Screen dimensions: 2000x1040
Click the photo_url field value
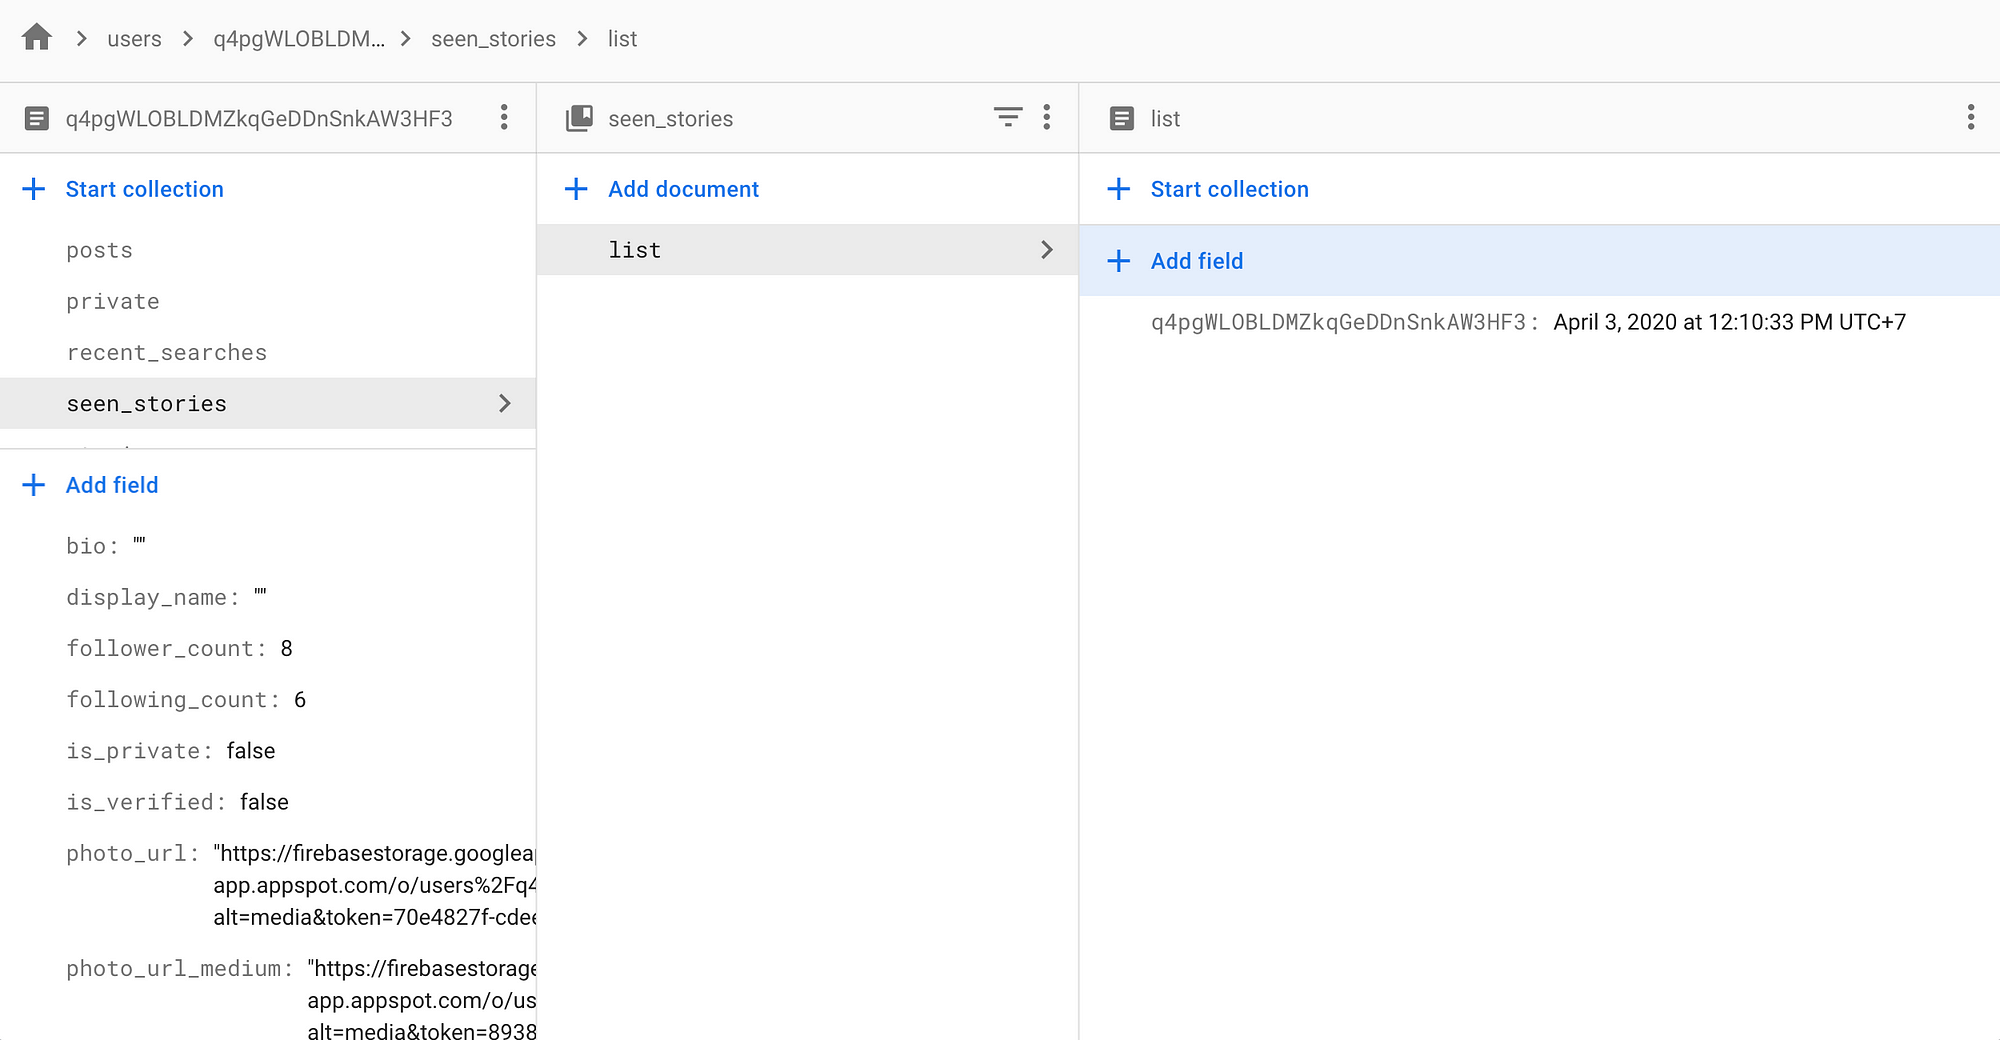tap(375, 885)
